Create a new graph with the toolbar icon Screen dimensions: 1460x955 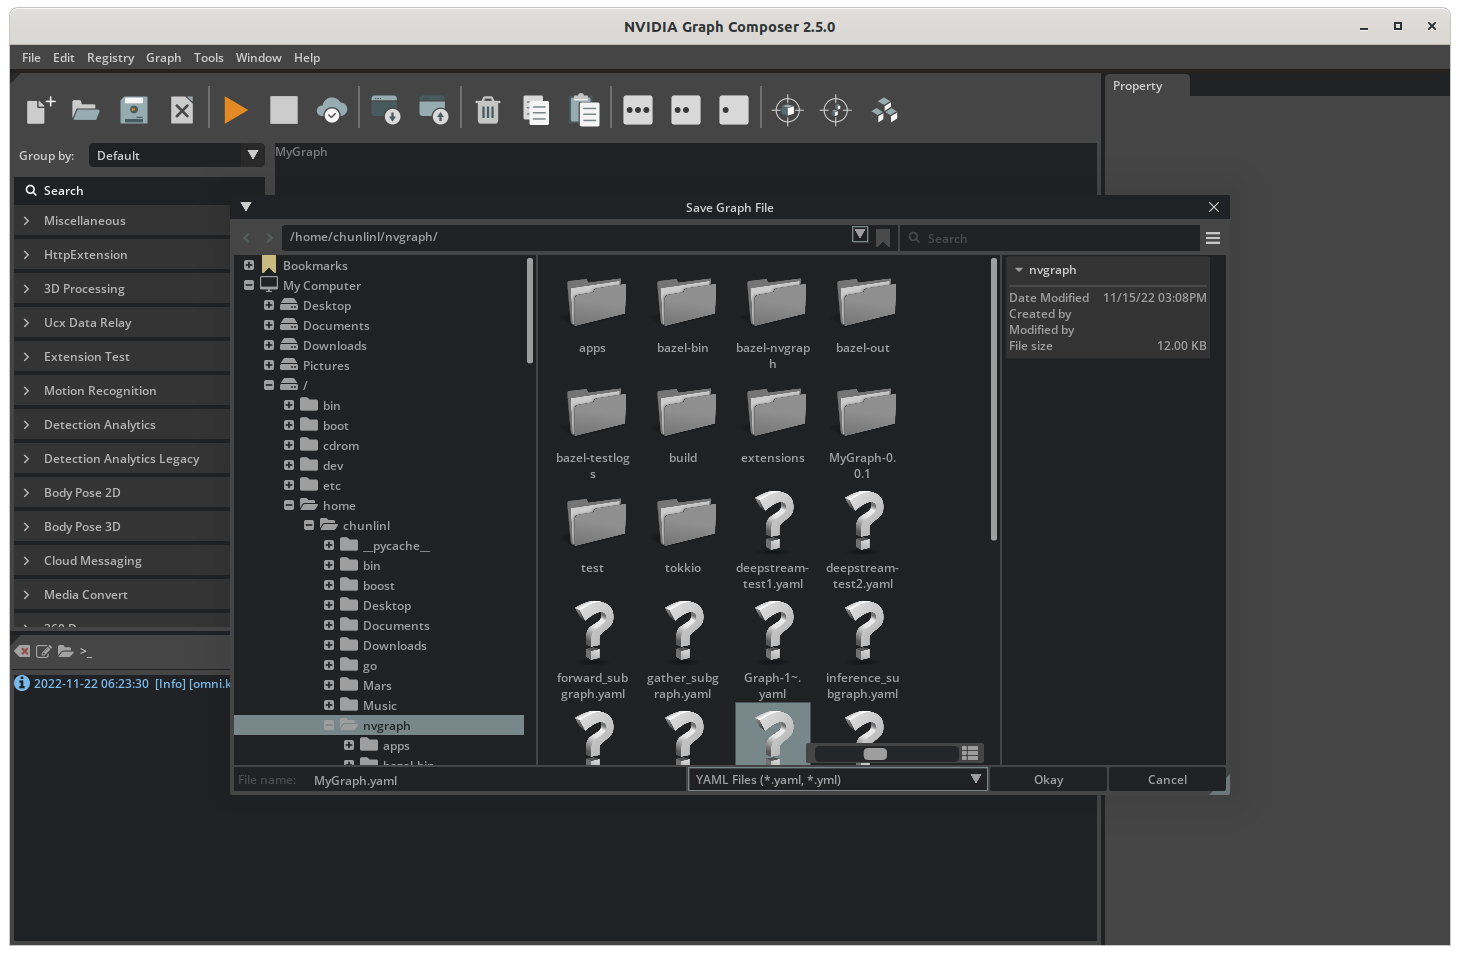(x=40, y=110)
